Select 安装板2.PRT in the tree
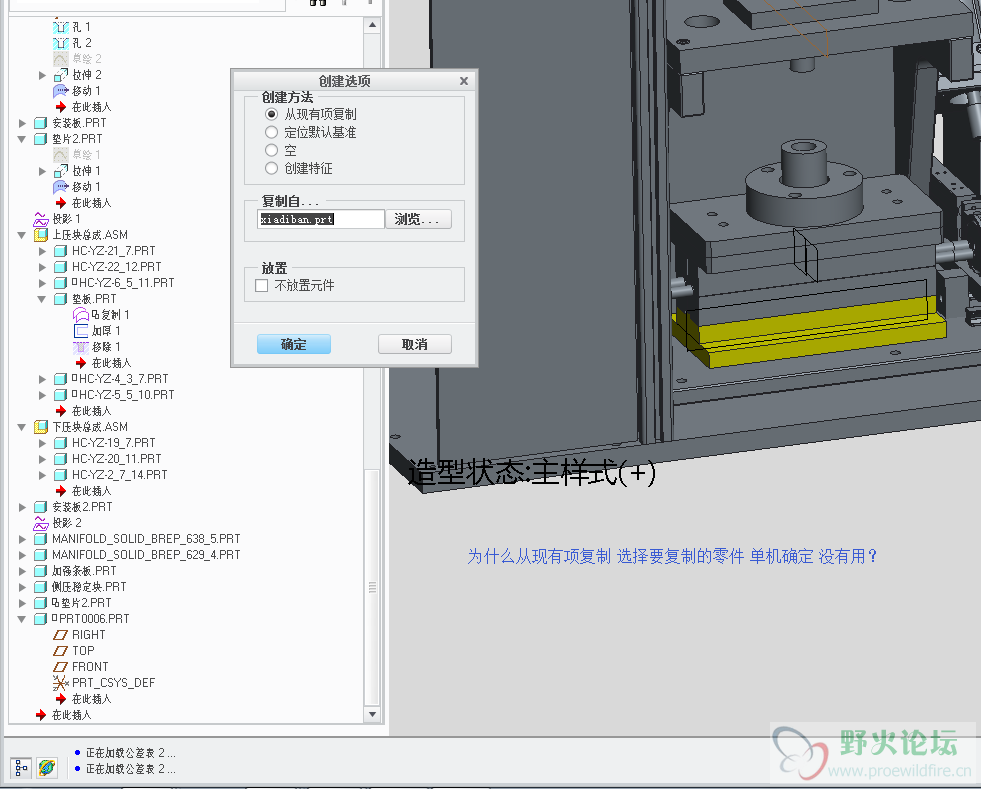The height and width of the screenshot is (789, 981). 82,507
